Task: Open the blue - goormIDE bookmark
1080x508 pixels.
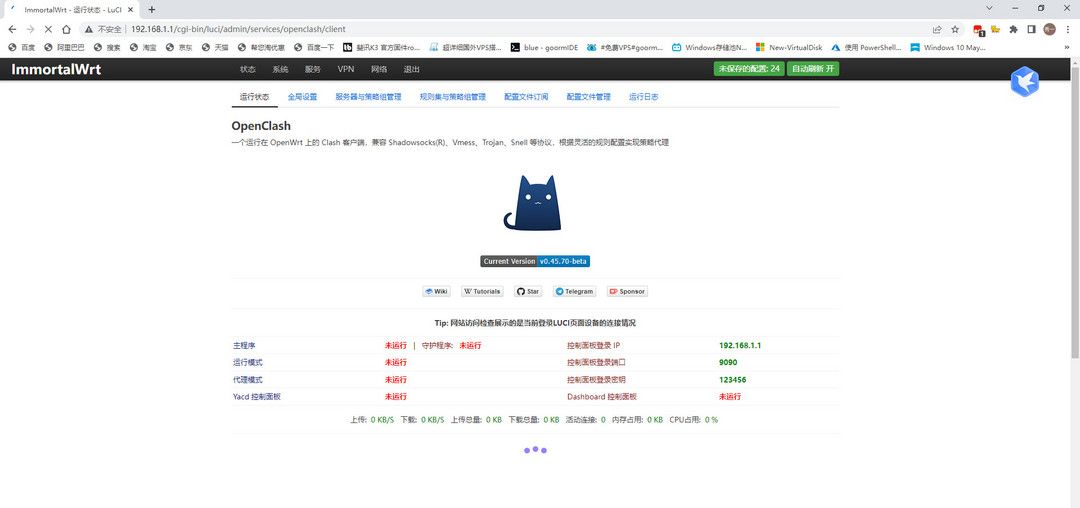Action: coord(544,47)
